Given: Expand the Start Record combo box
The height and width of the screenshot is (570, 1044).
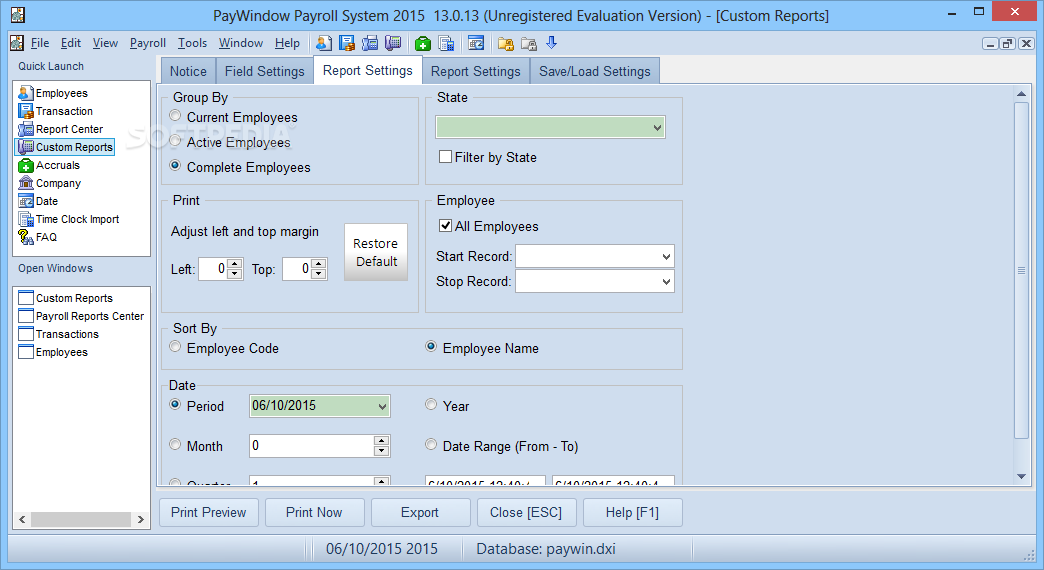Looking at the screenshot, I should click(x=666, y=256).
